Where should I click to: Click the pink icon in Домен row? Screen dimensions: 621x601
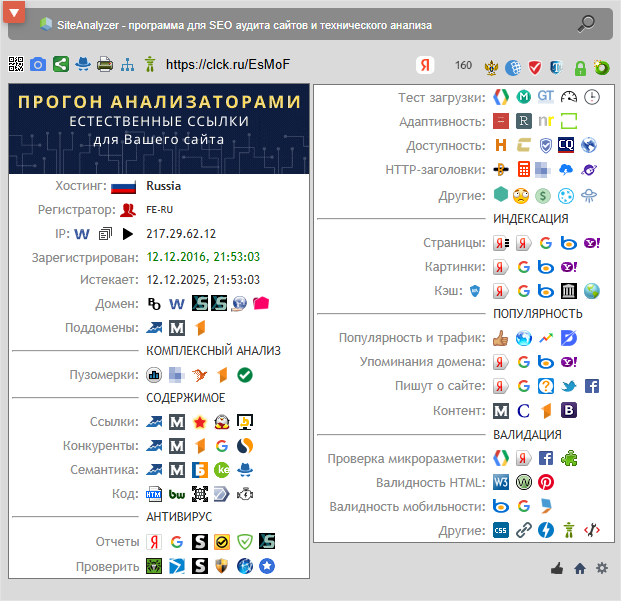(261, 304)
